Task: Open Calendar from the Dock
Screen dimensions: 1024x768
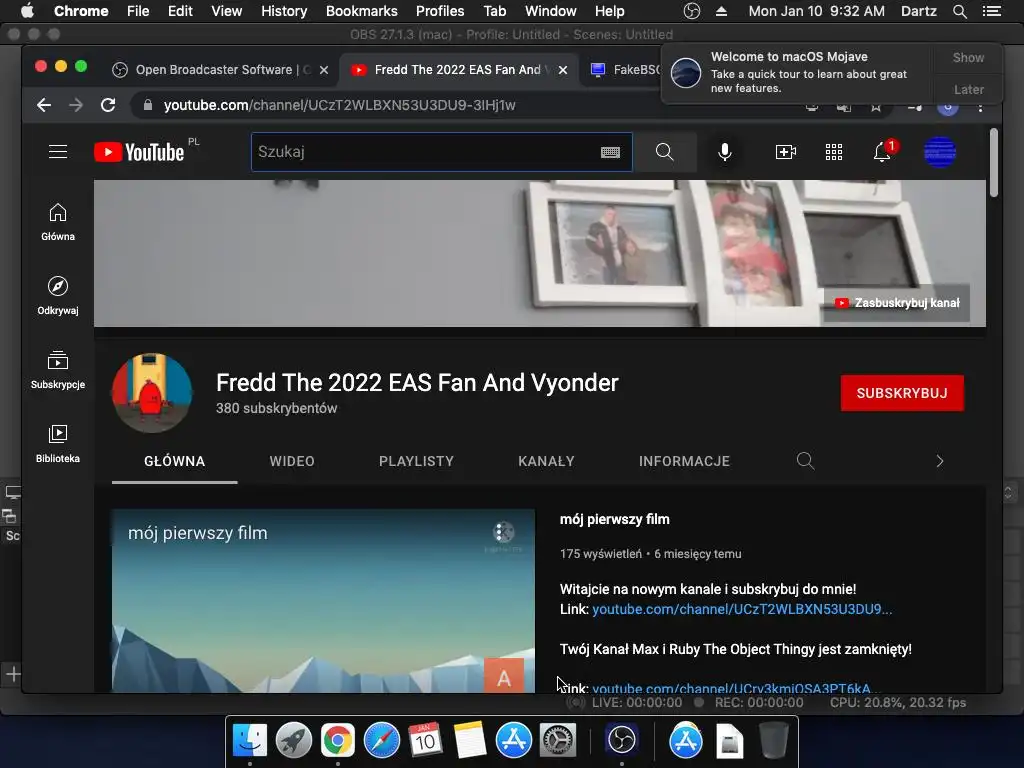Action: pos(425,740)
